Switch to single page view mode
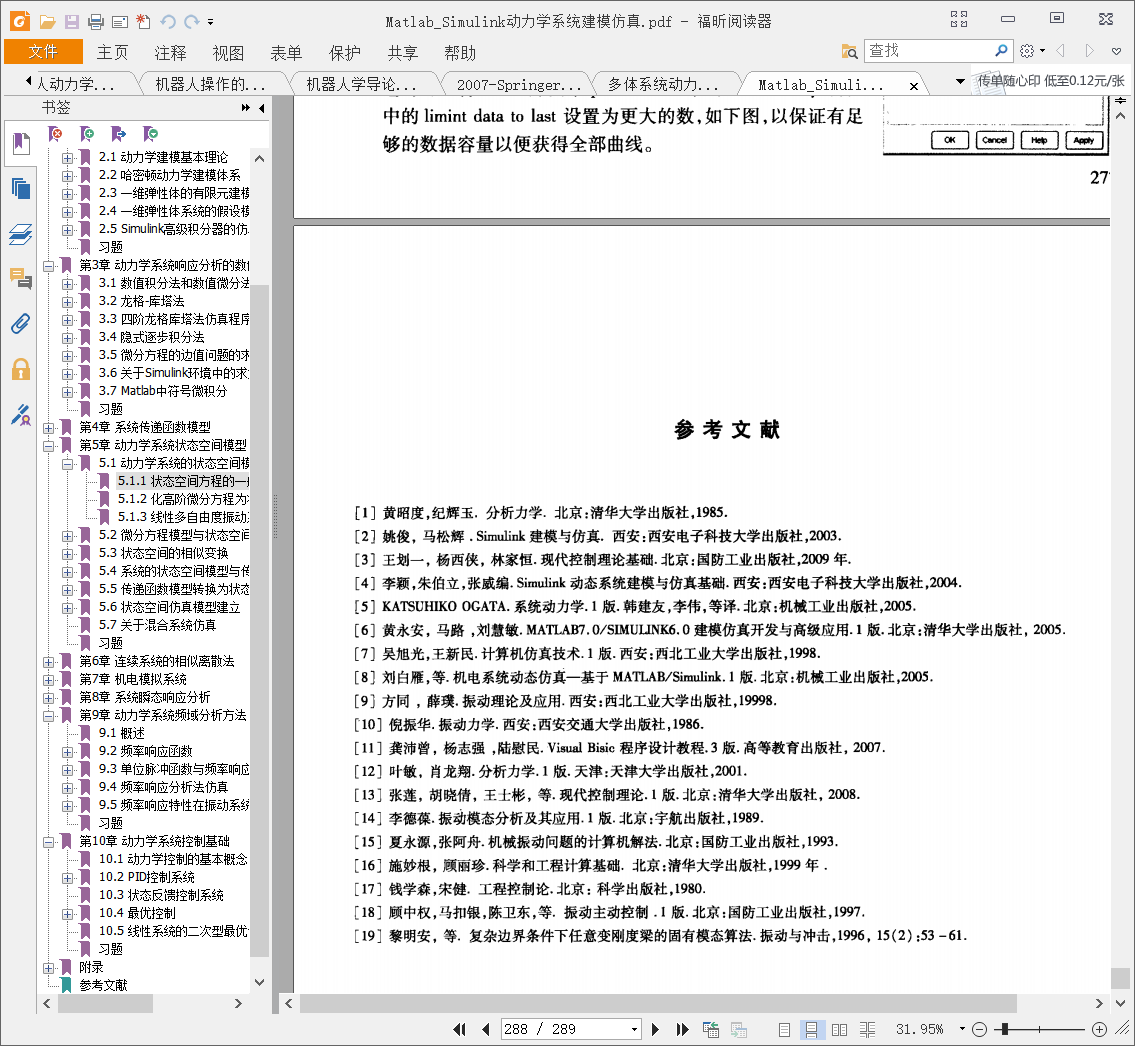 (x=784, y=1029)
